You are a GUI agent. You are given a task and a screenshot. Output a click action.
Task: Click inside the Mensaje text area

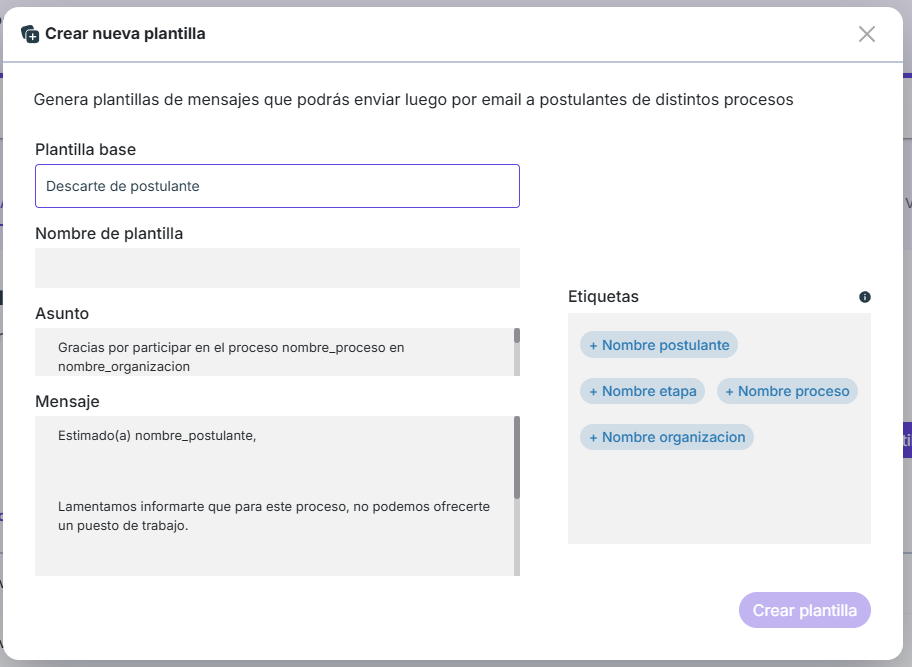[275, 496]
